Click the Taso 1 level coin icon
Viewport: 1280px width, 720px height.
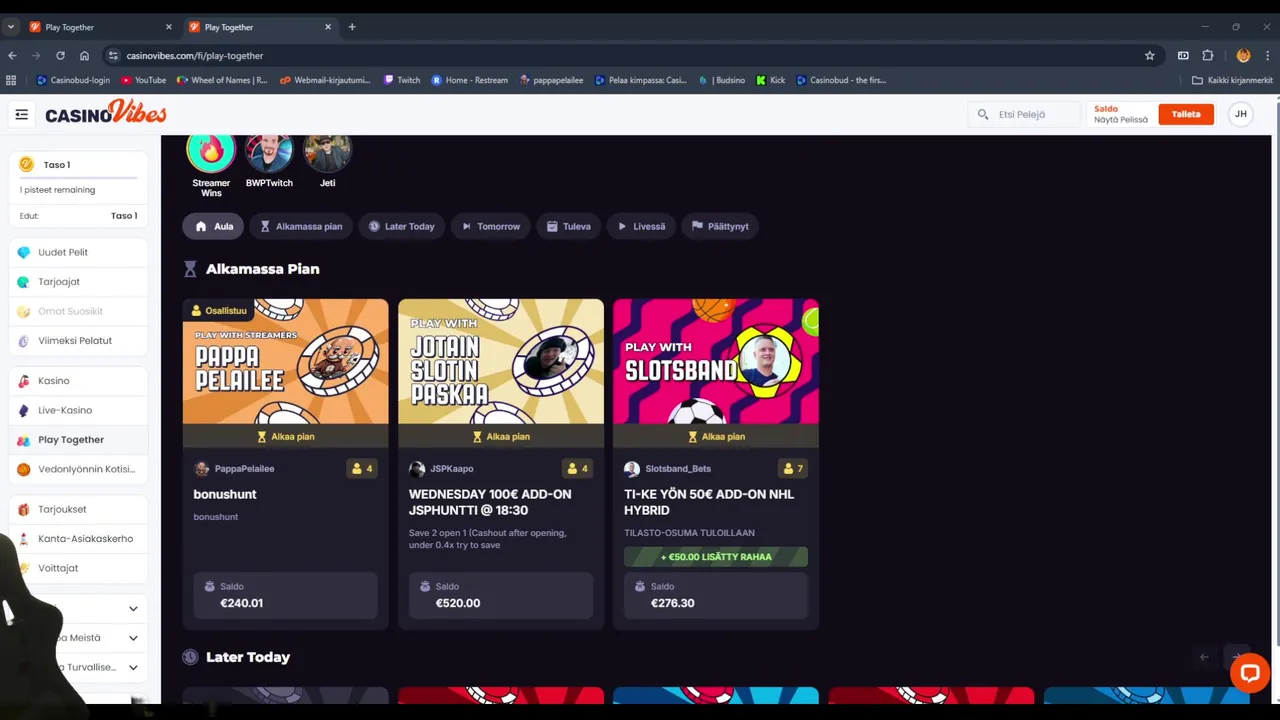coord(27,164)
